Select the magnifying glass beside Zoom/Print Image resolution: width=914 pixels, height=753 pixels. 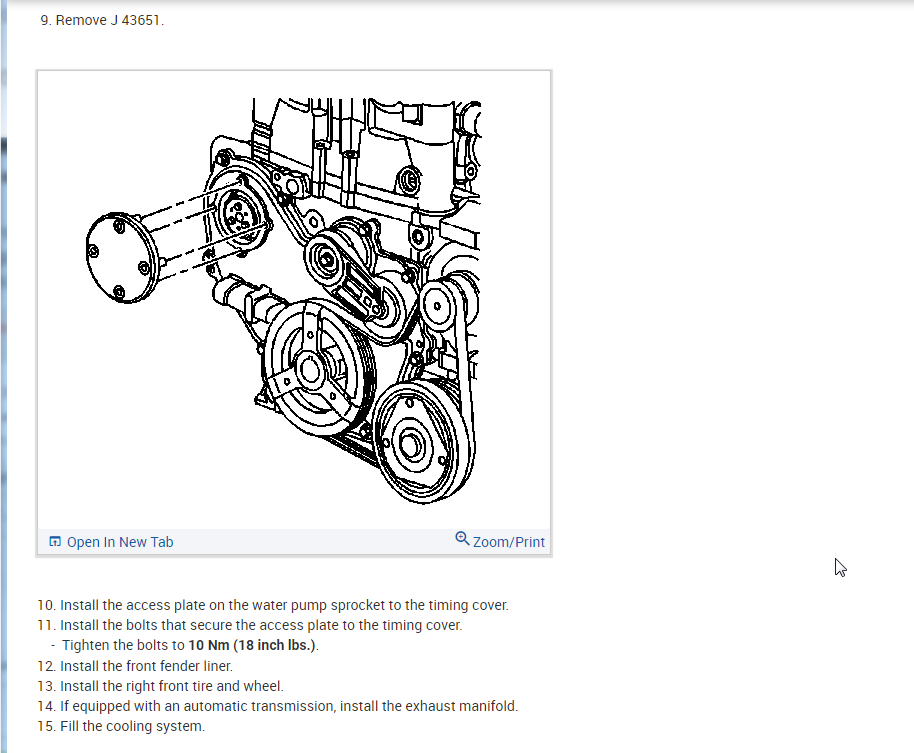(x=461, y=541)
